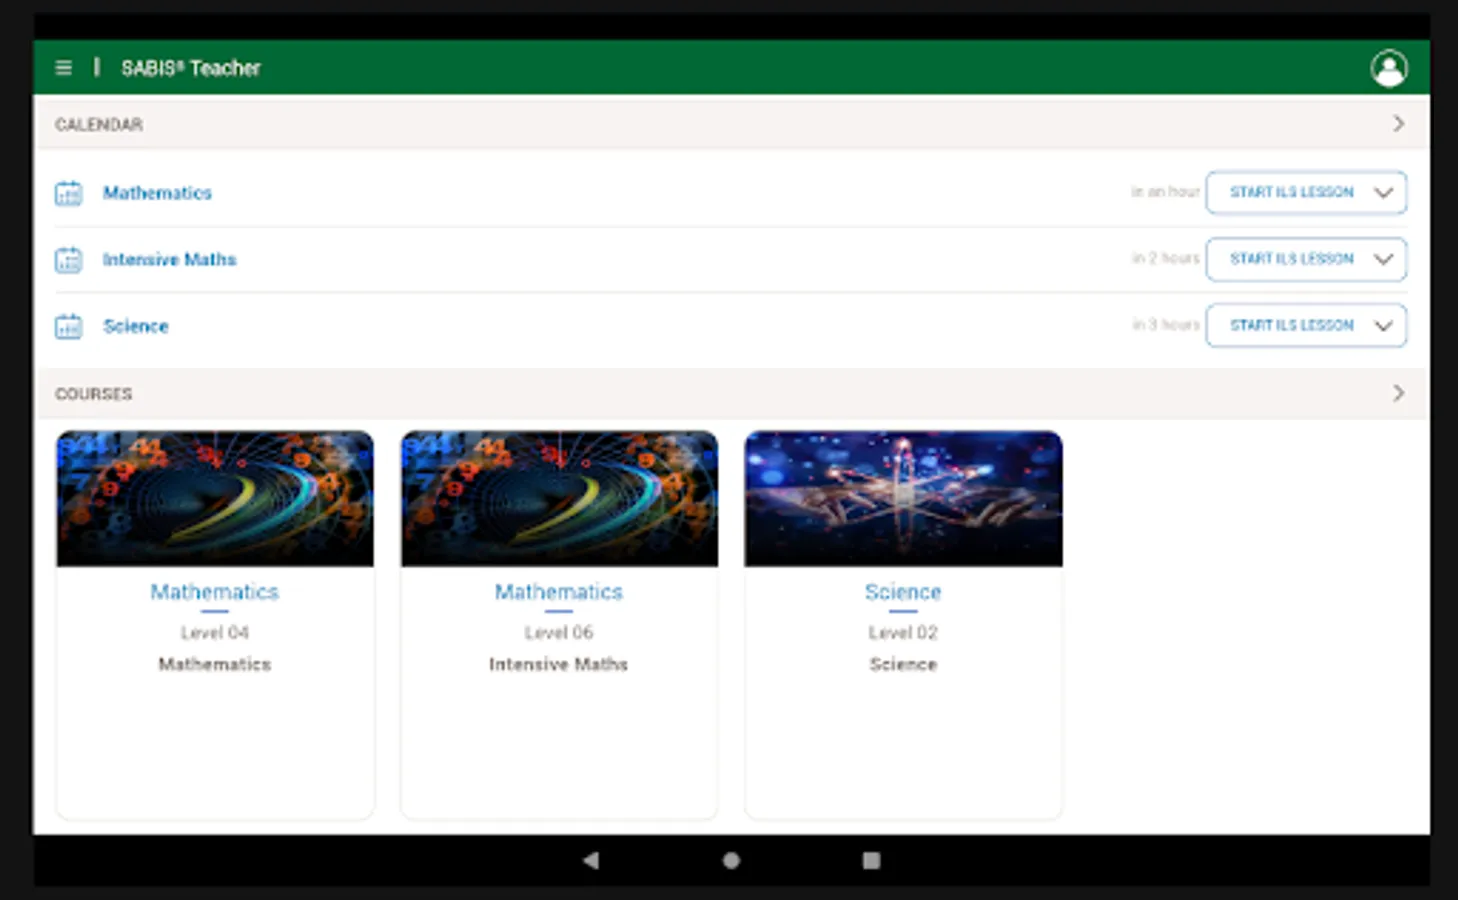Click the Science title above Level 02
Screen dimensions: 1458x900
(903, 592)
